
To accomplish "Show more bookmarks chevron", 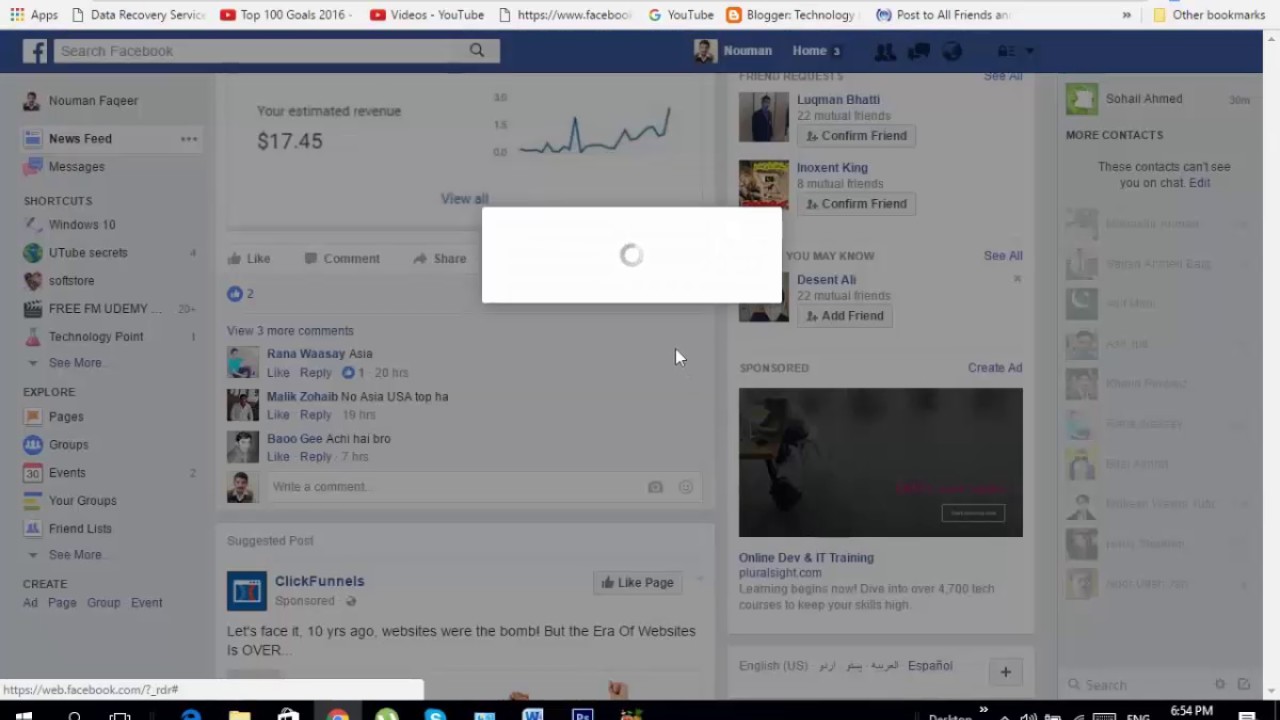I will pyautogui.click(x=1127, y=15).
